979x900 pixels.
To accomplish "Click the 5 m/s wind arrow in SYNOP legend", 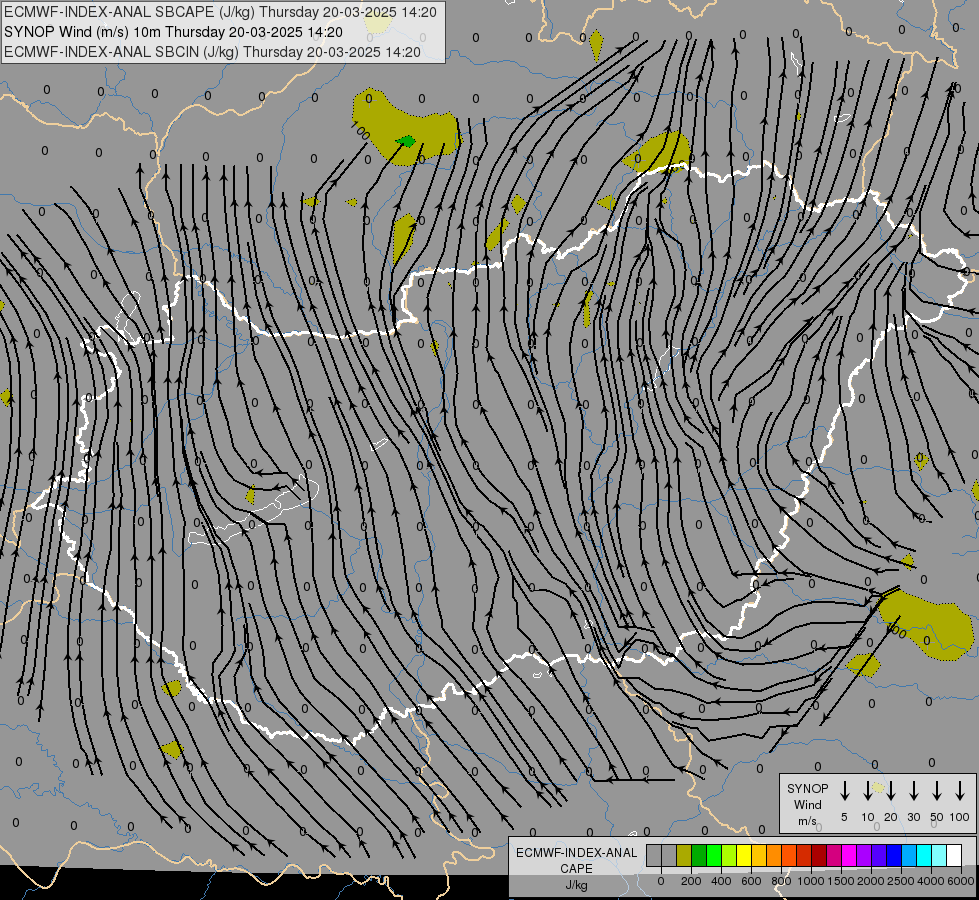I will (844, 790).
